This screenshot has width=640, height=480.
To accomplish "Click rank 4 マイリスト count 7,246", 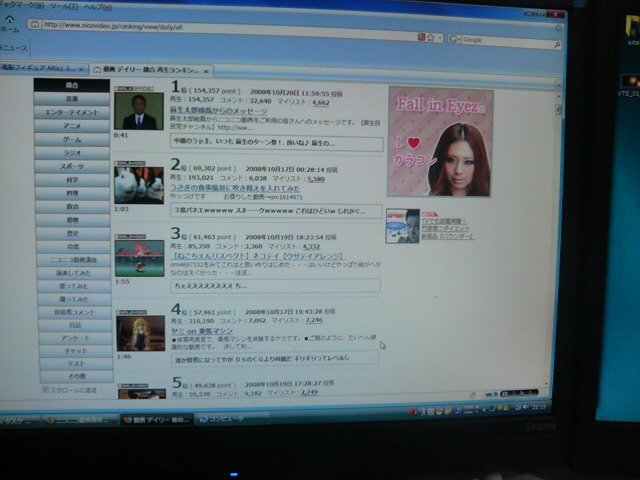I will [x=314, y=320].
